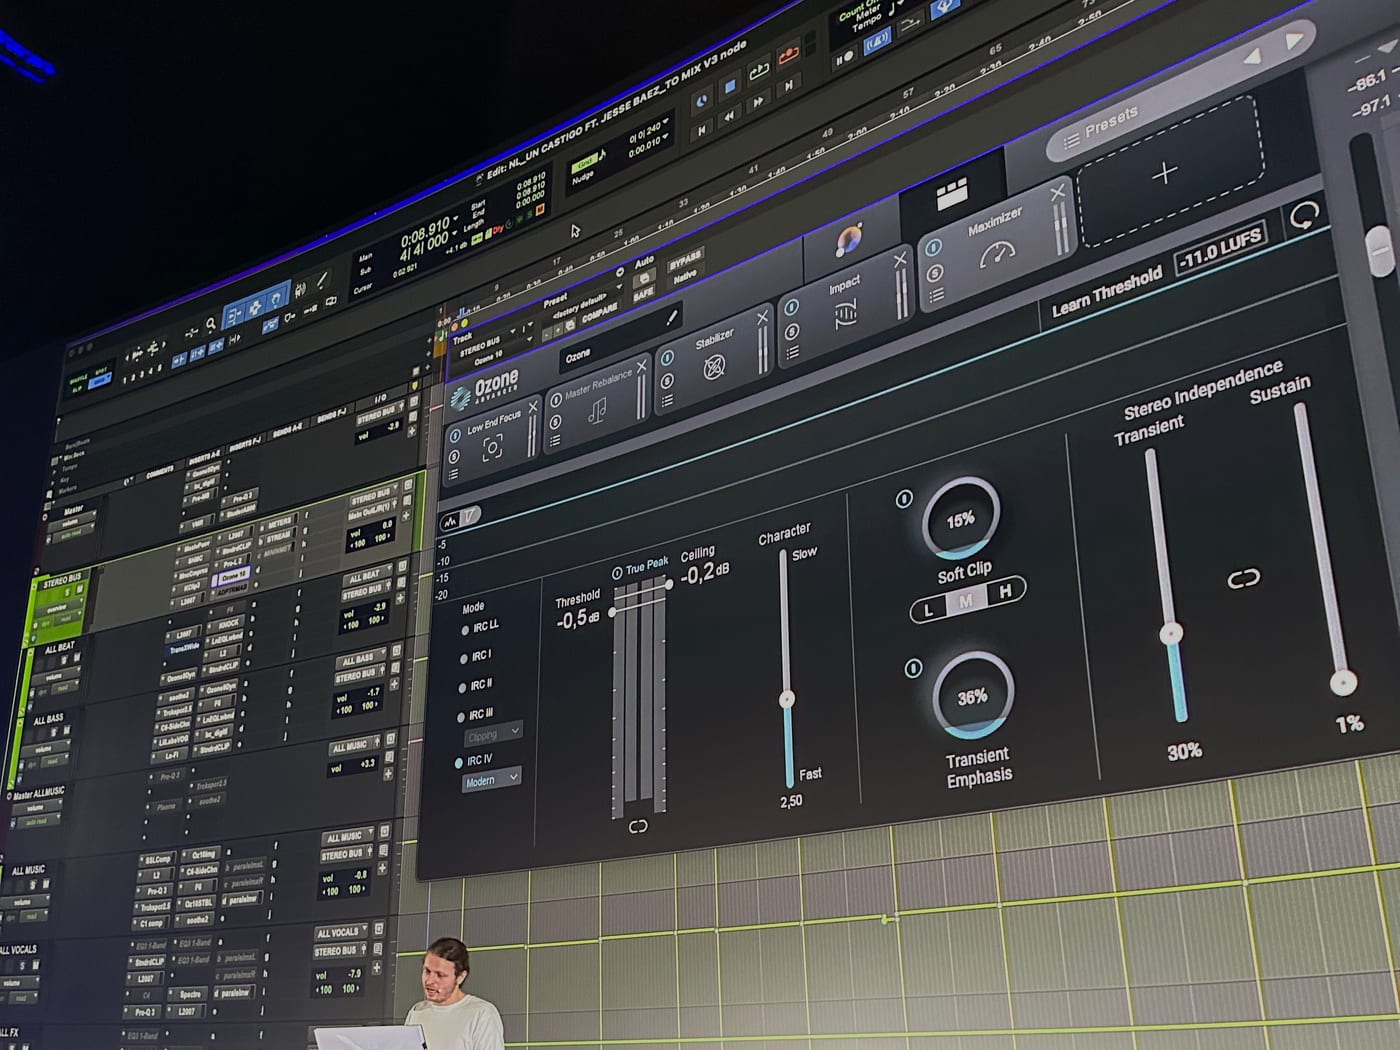Select IRC LL mode
Screen dimensions: 1400x1050
[x=464, y=630]
